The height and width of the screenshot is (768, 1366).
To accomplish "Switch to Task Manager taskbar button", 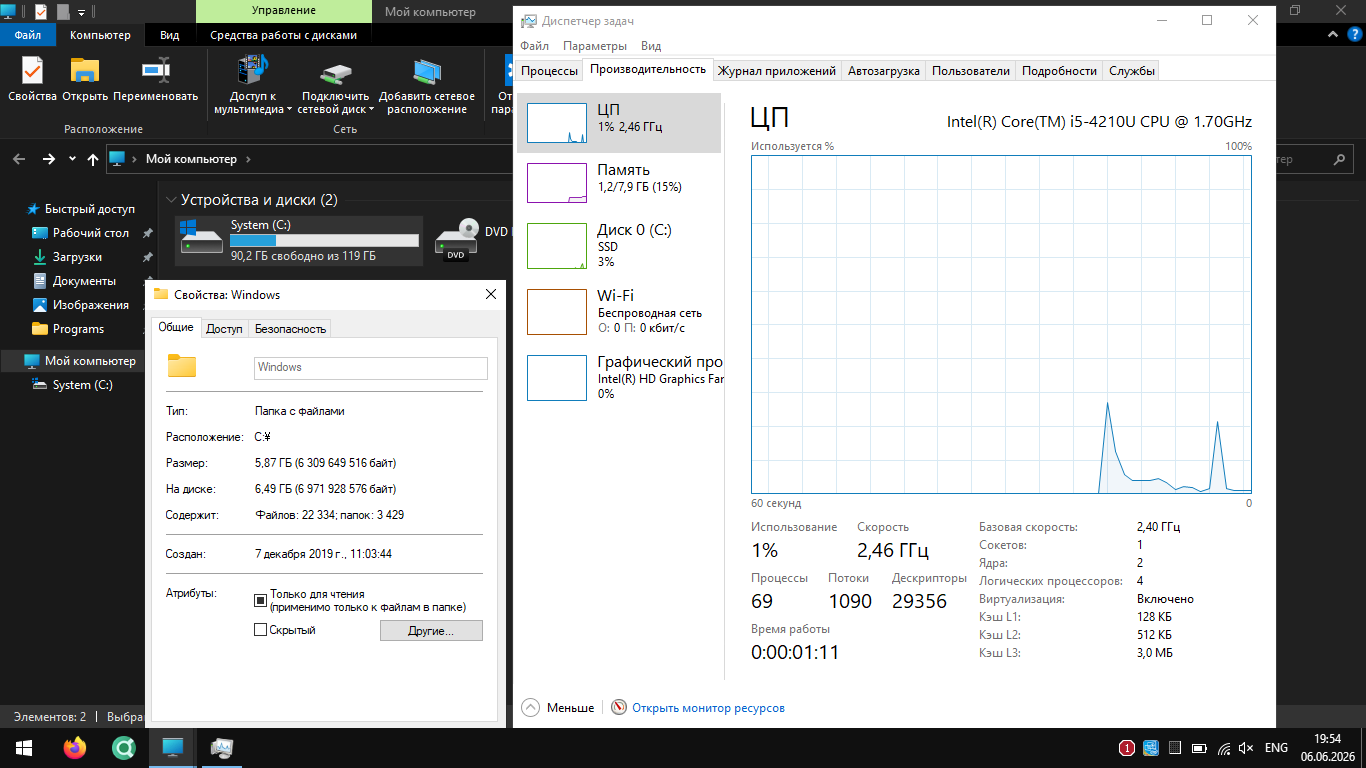I will 221,748.
